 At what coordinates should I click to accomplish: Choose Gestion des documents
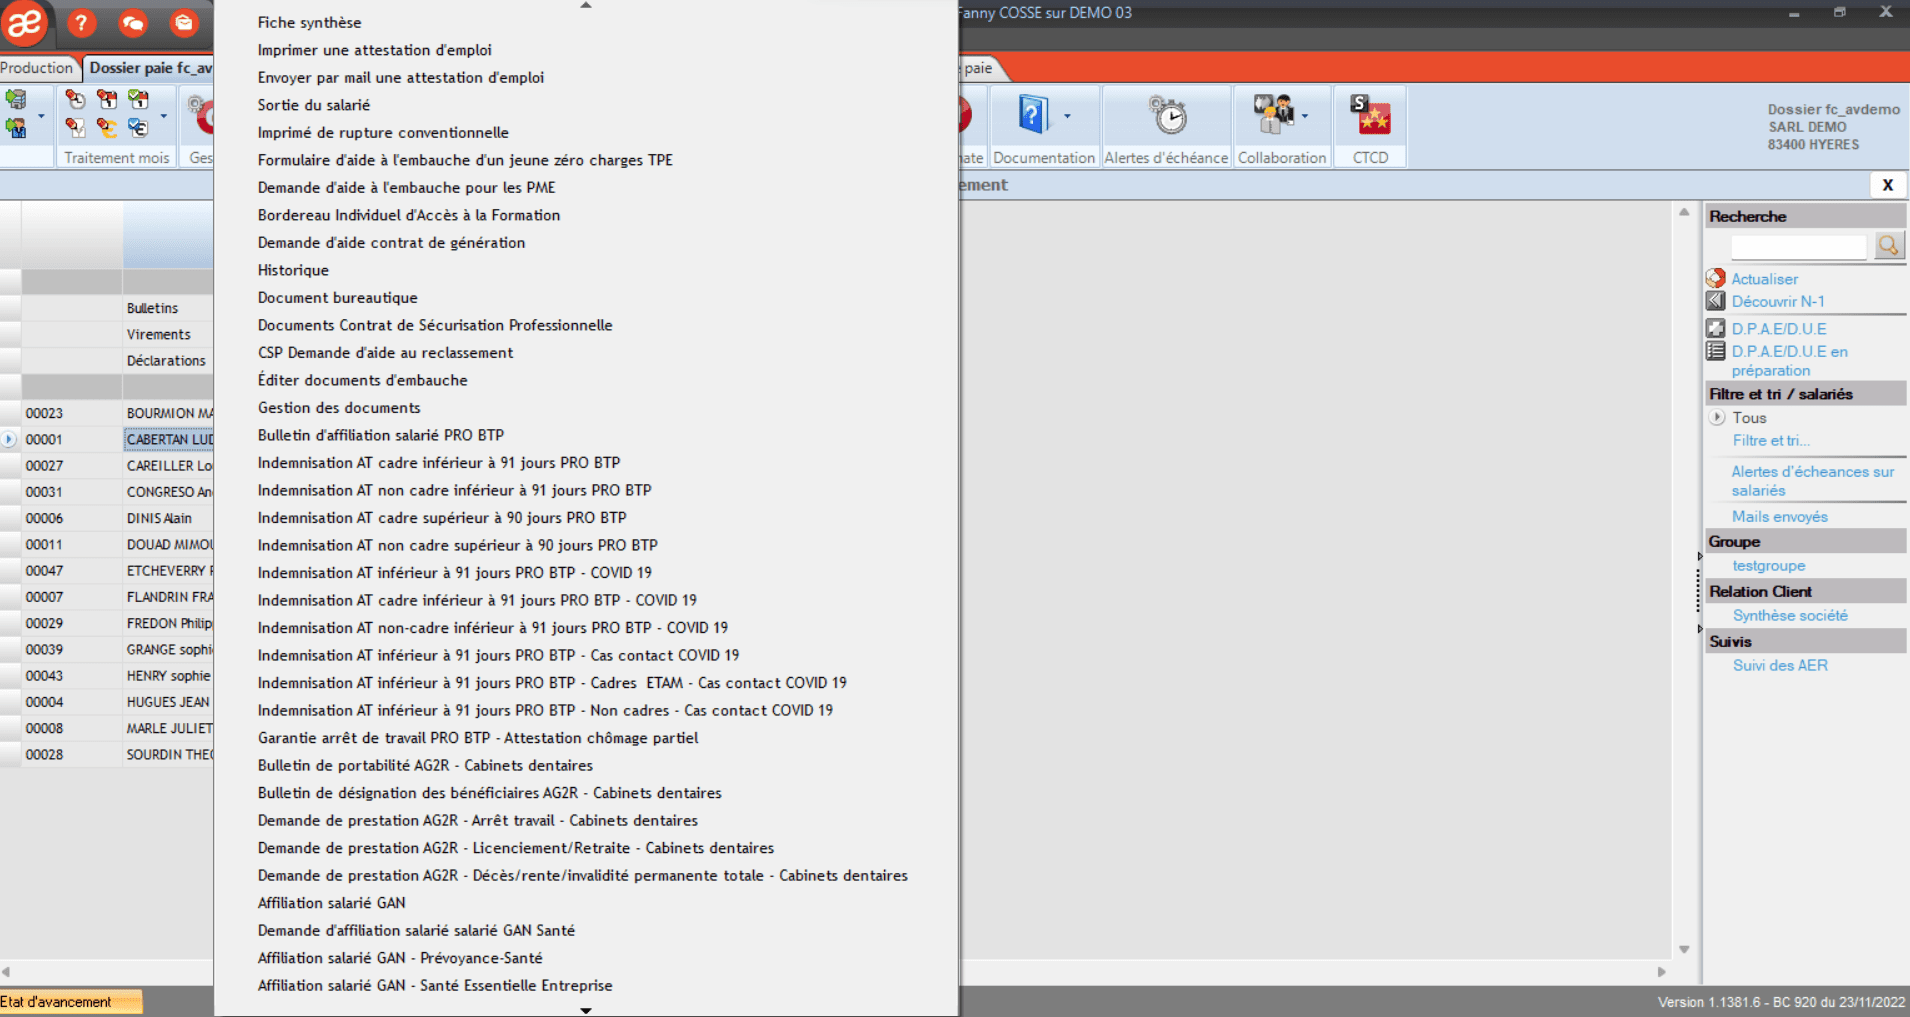pyautogui.click(x=339, y=408)
